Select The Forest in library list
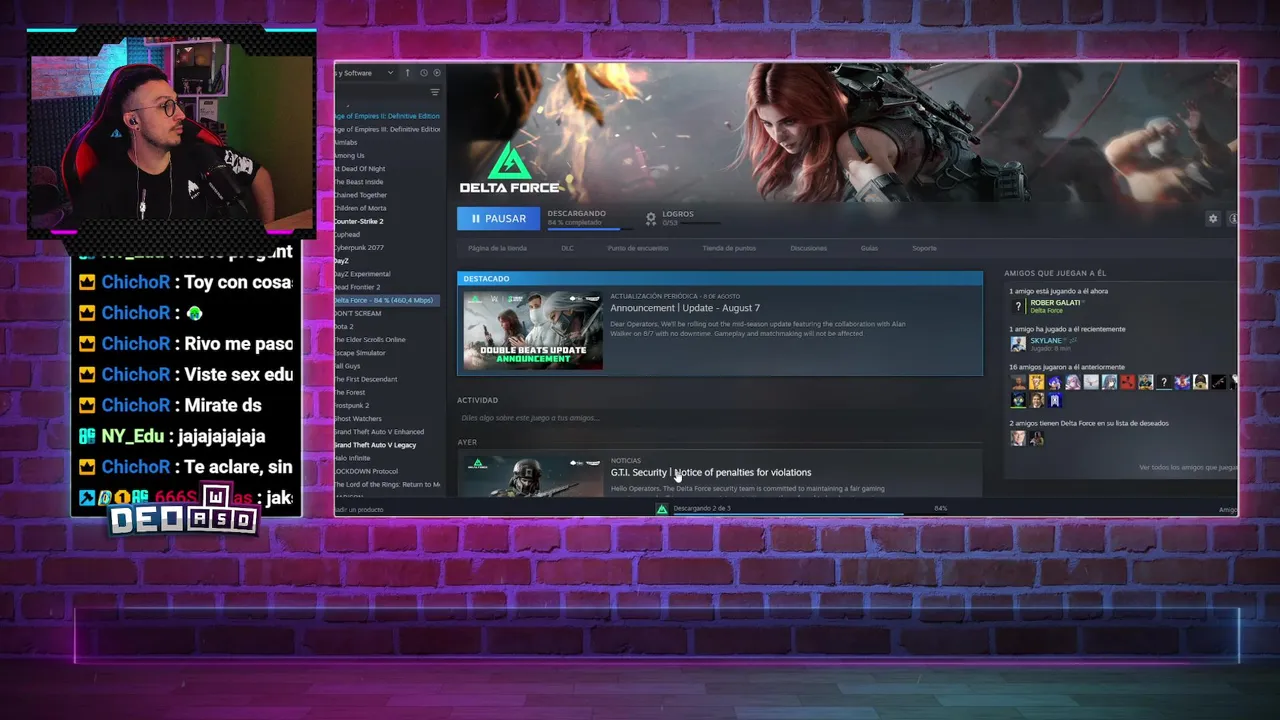The width and height of the screenshot is (1280, 720). click(x=350, y=392)
